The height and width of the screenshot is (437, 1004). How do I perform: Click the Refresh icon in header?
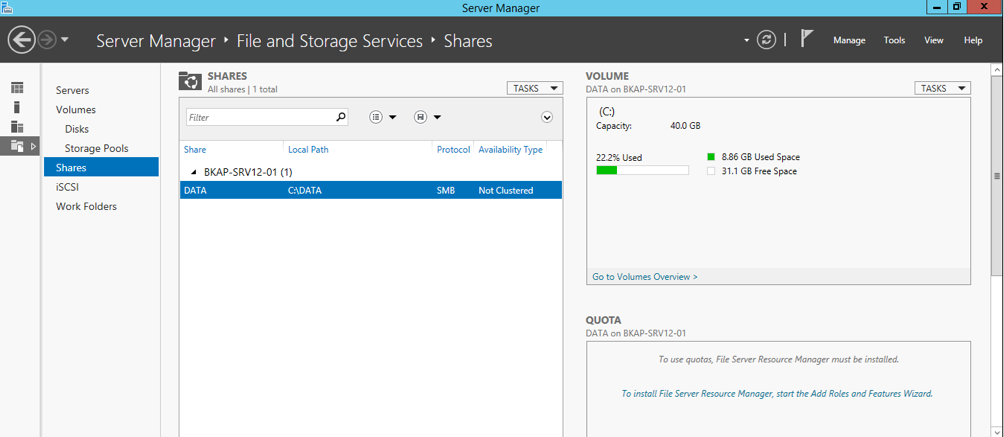766,40
